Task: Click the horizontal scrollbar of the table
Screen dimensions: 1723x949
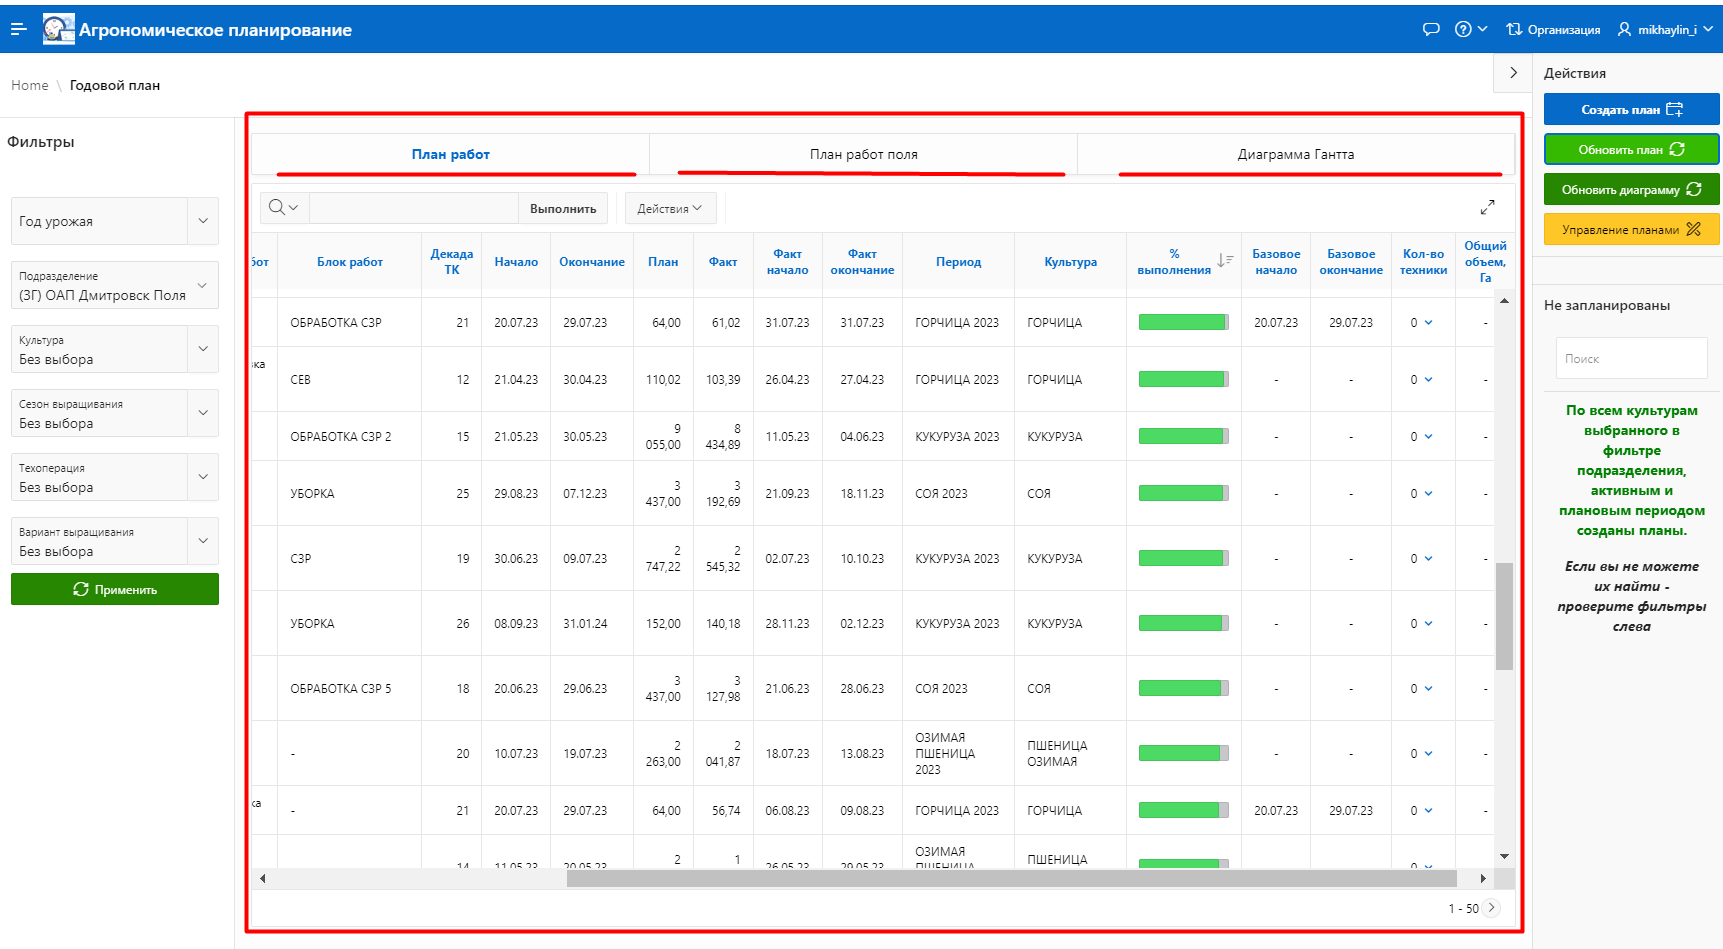Action: 1010,879
